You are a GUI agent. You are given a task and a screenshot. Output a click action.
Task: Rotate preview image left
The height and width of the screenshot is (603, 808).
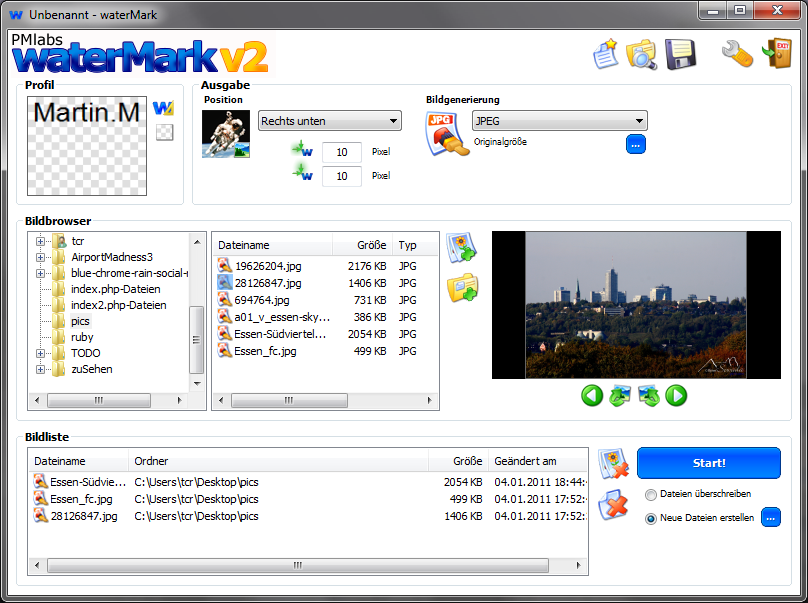tap(620, 396)
